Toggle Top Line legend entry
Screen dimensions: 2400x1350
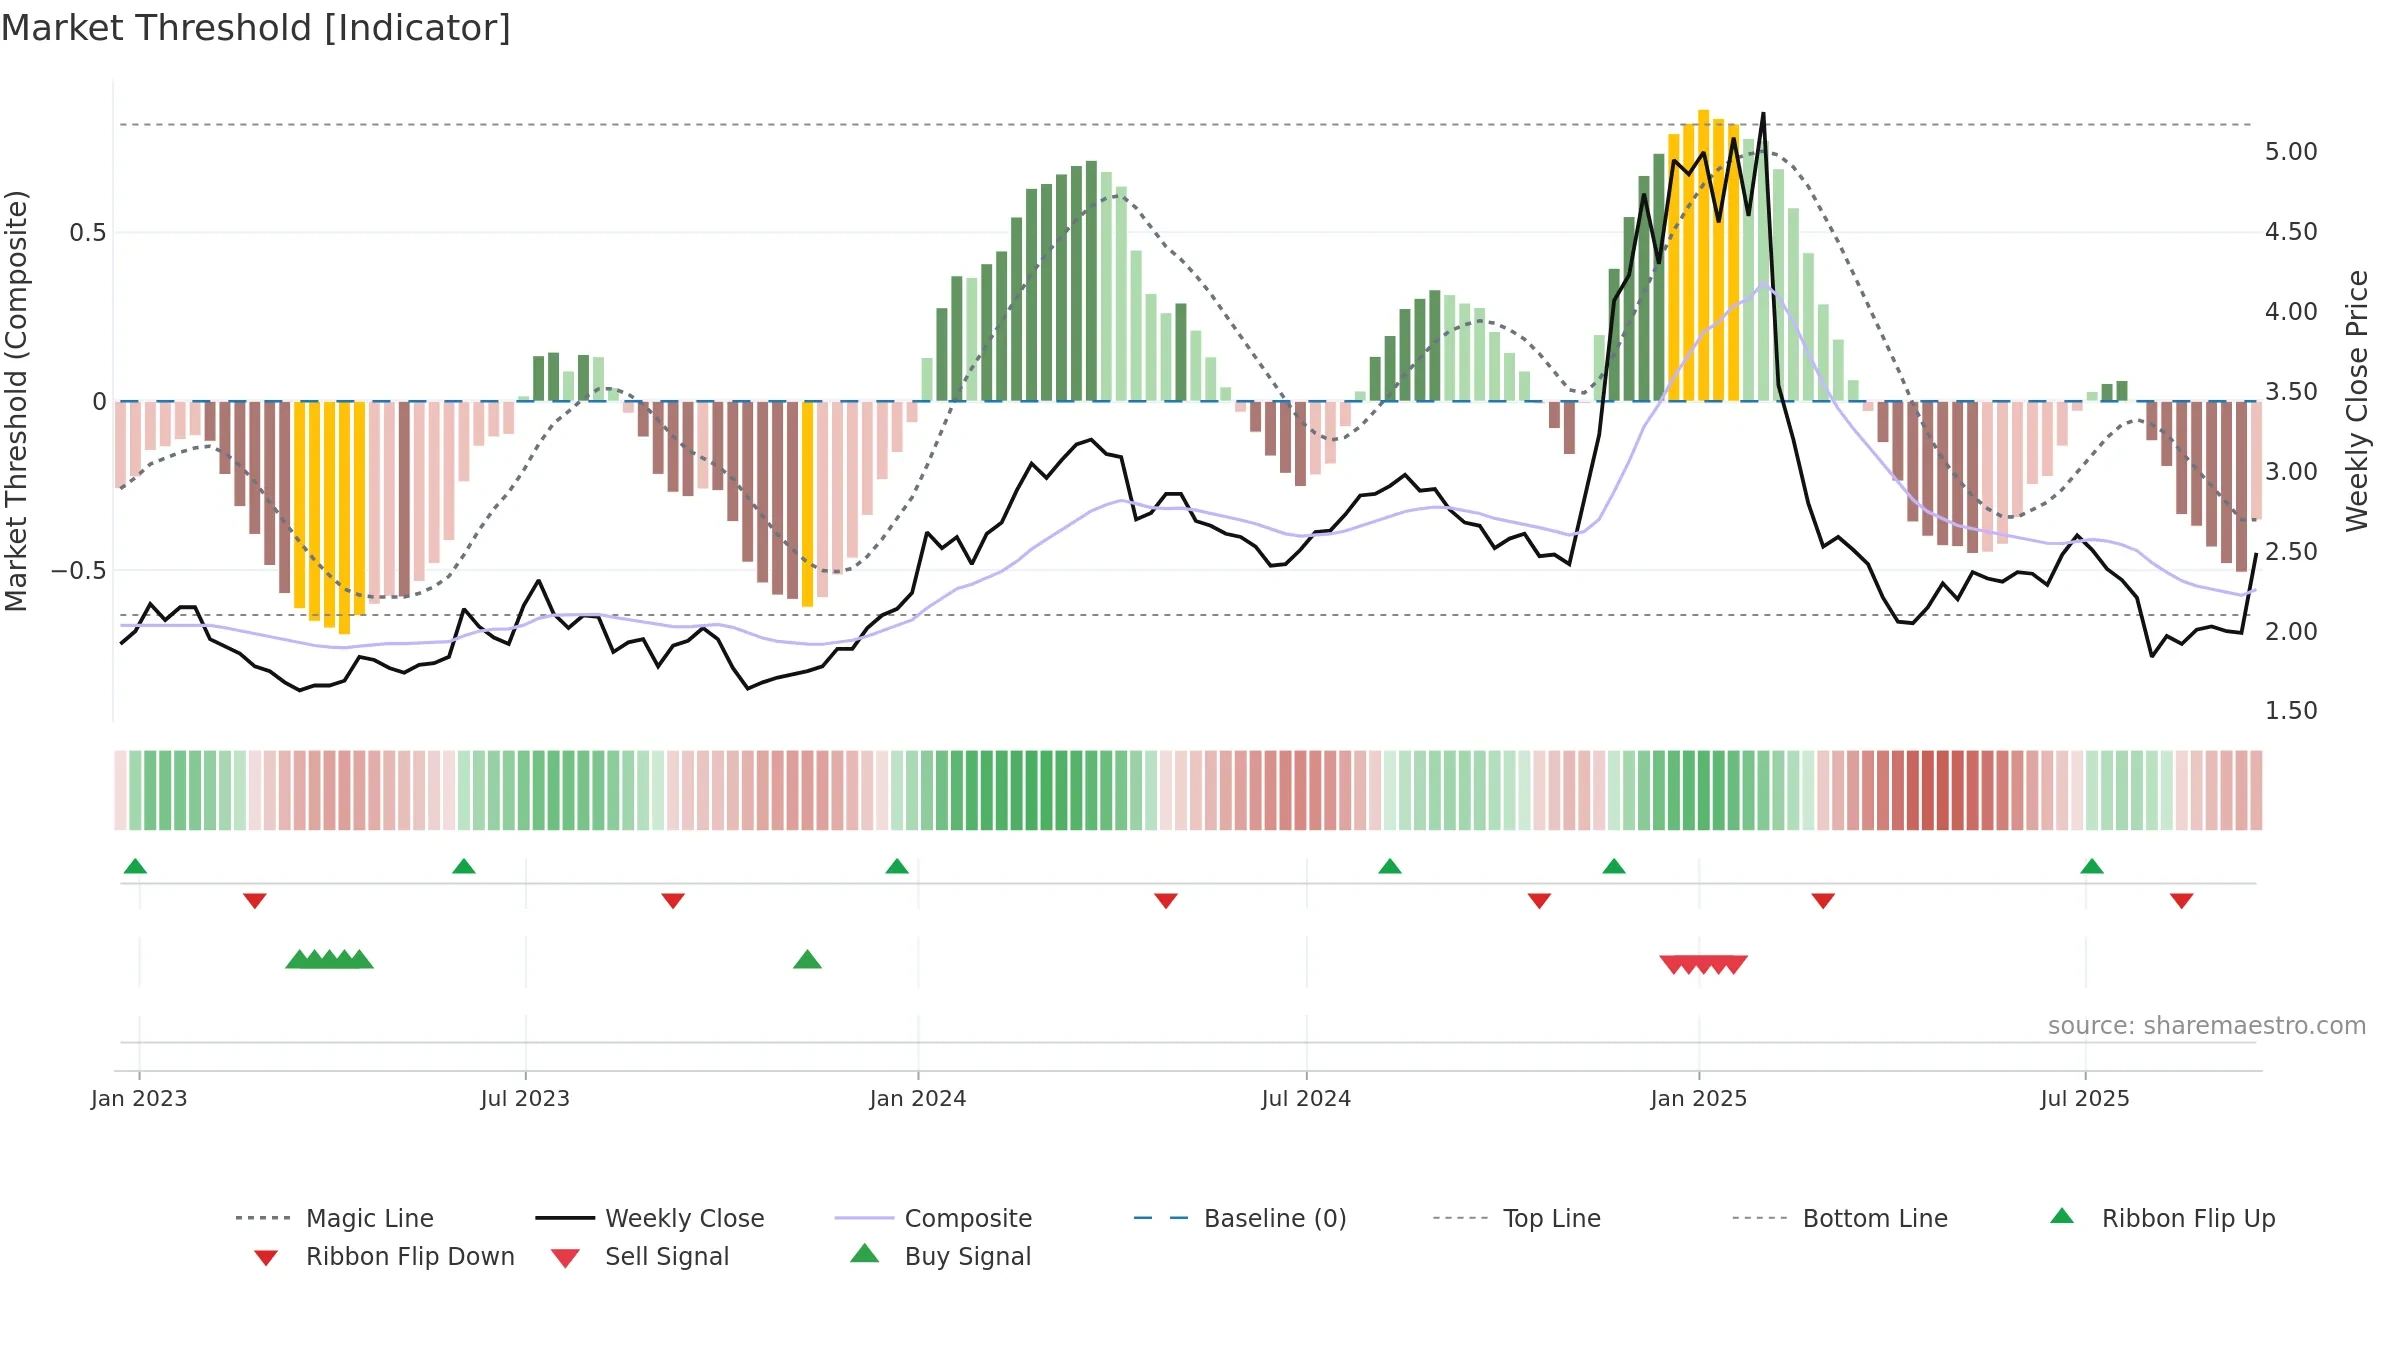pos(1517,1218)
